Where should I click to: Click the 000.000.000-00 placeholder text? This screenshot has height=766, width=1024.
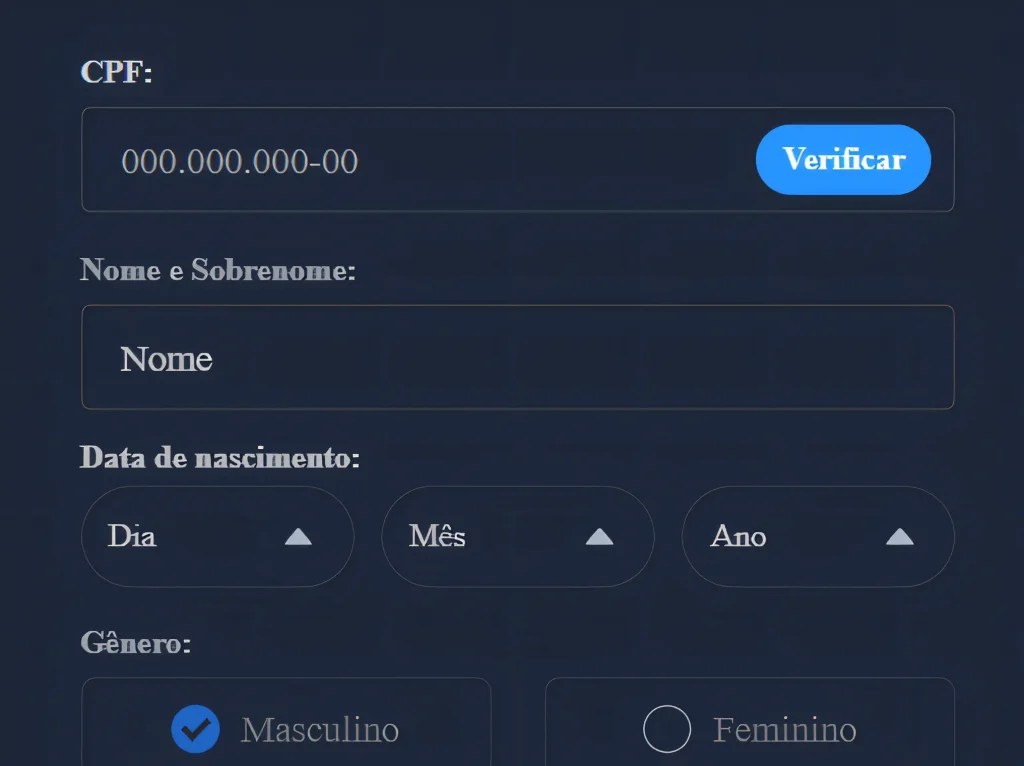(x=240, y=161)
